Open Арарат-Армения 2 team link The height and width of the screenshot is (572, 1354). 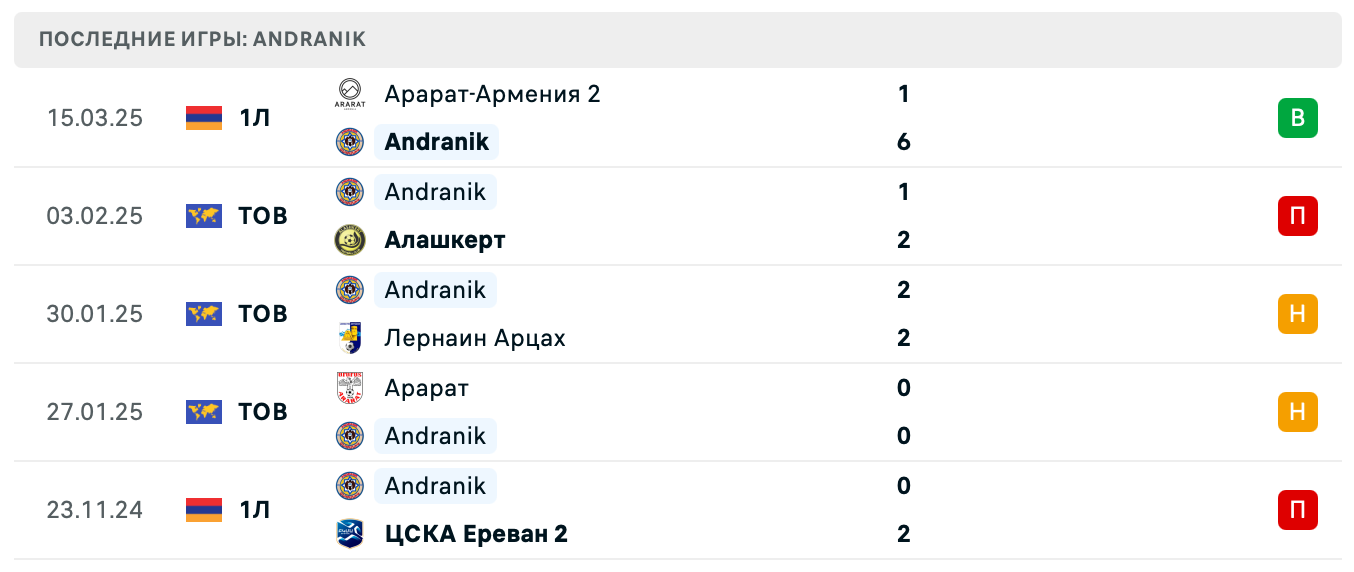492,94
